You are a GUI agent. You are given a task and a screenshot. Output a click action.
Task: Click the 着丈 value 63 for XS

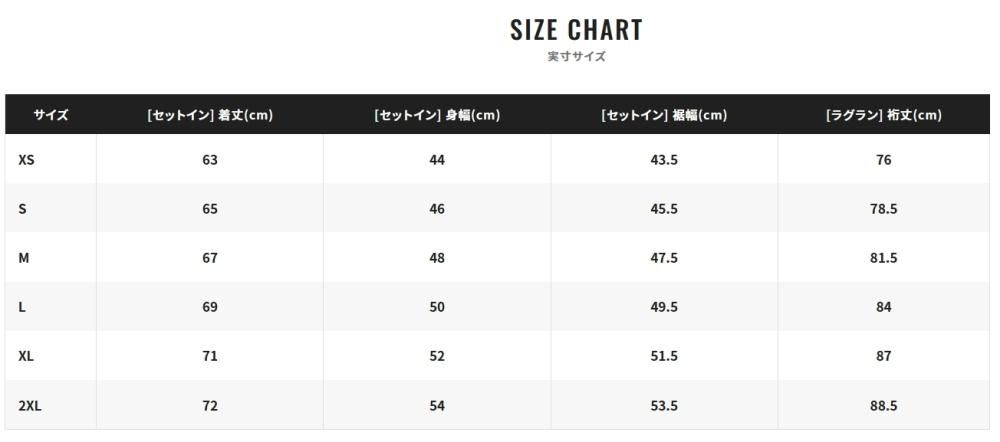[210, 160]
